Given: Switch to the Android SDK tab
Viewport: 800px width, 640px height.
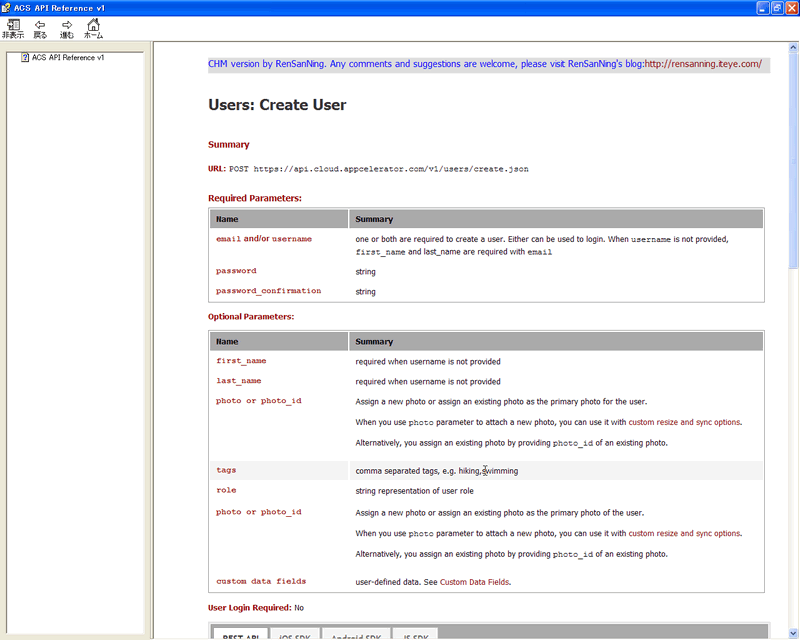Looking at the screenshot, I should (x=356, y=634).
